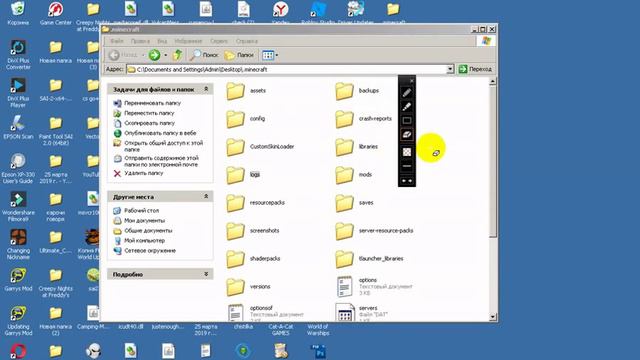The image size is (640, 360).
Task: Select the options text document
Action: click(374, 287)
